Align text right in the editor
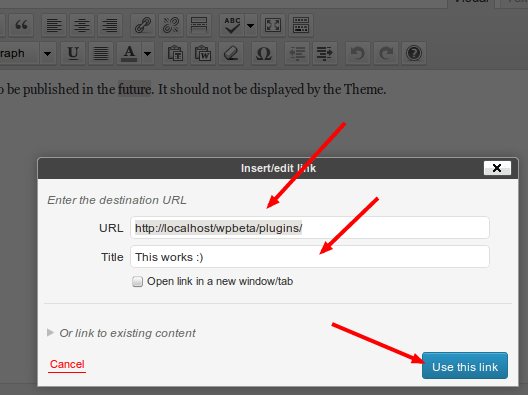The image size is (528, 395). 110,25
